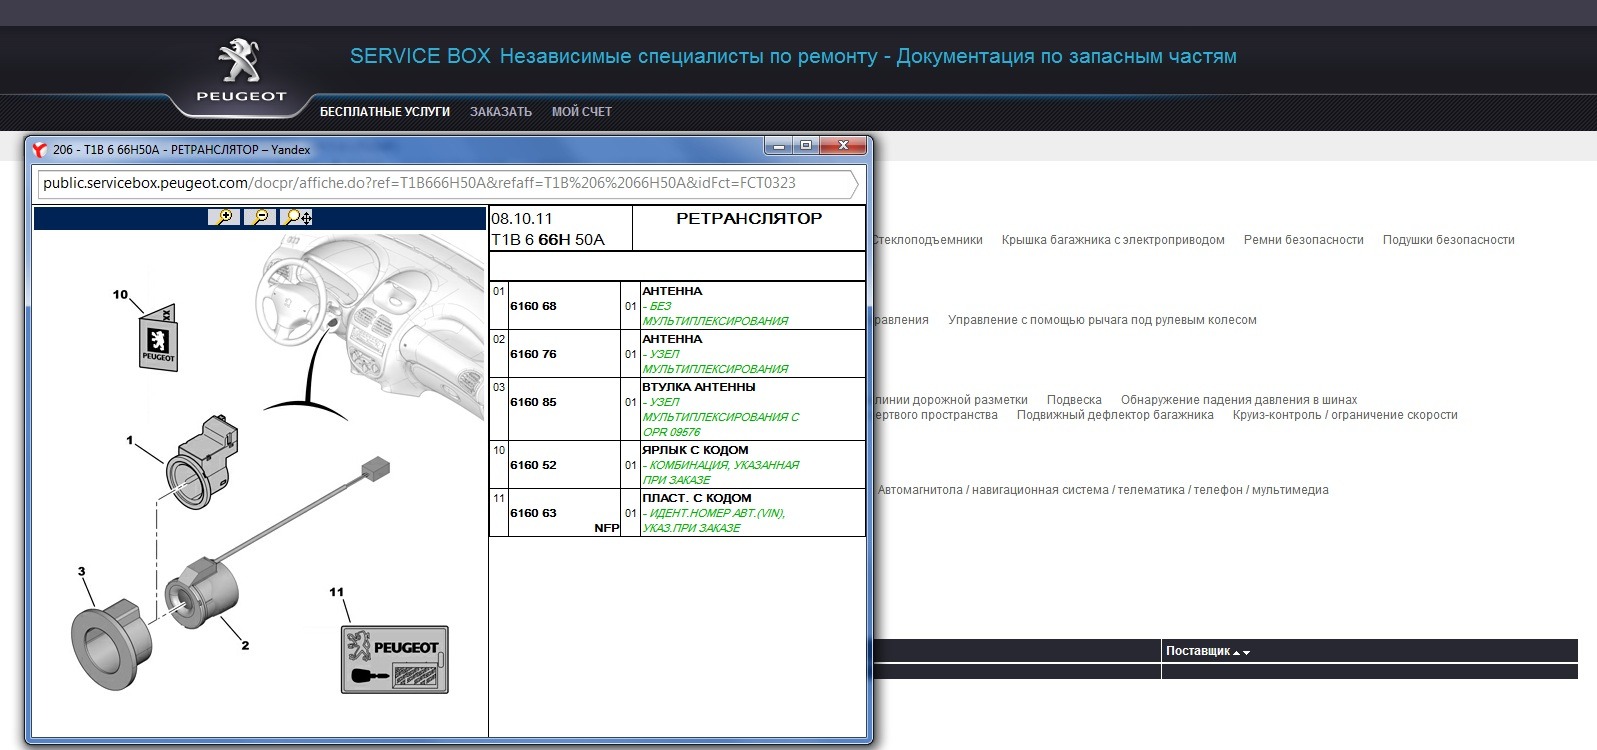
Task: Close the РЕТРАНСЛЯТОР popup window
Action: pos(843,146)
